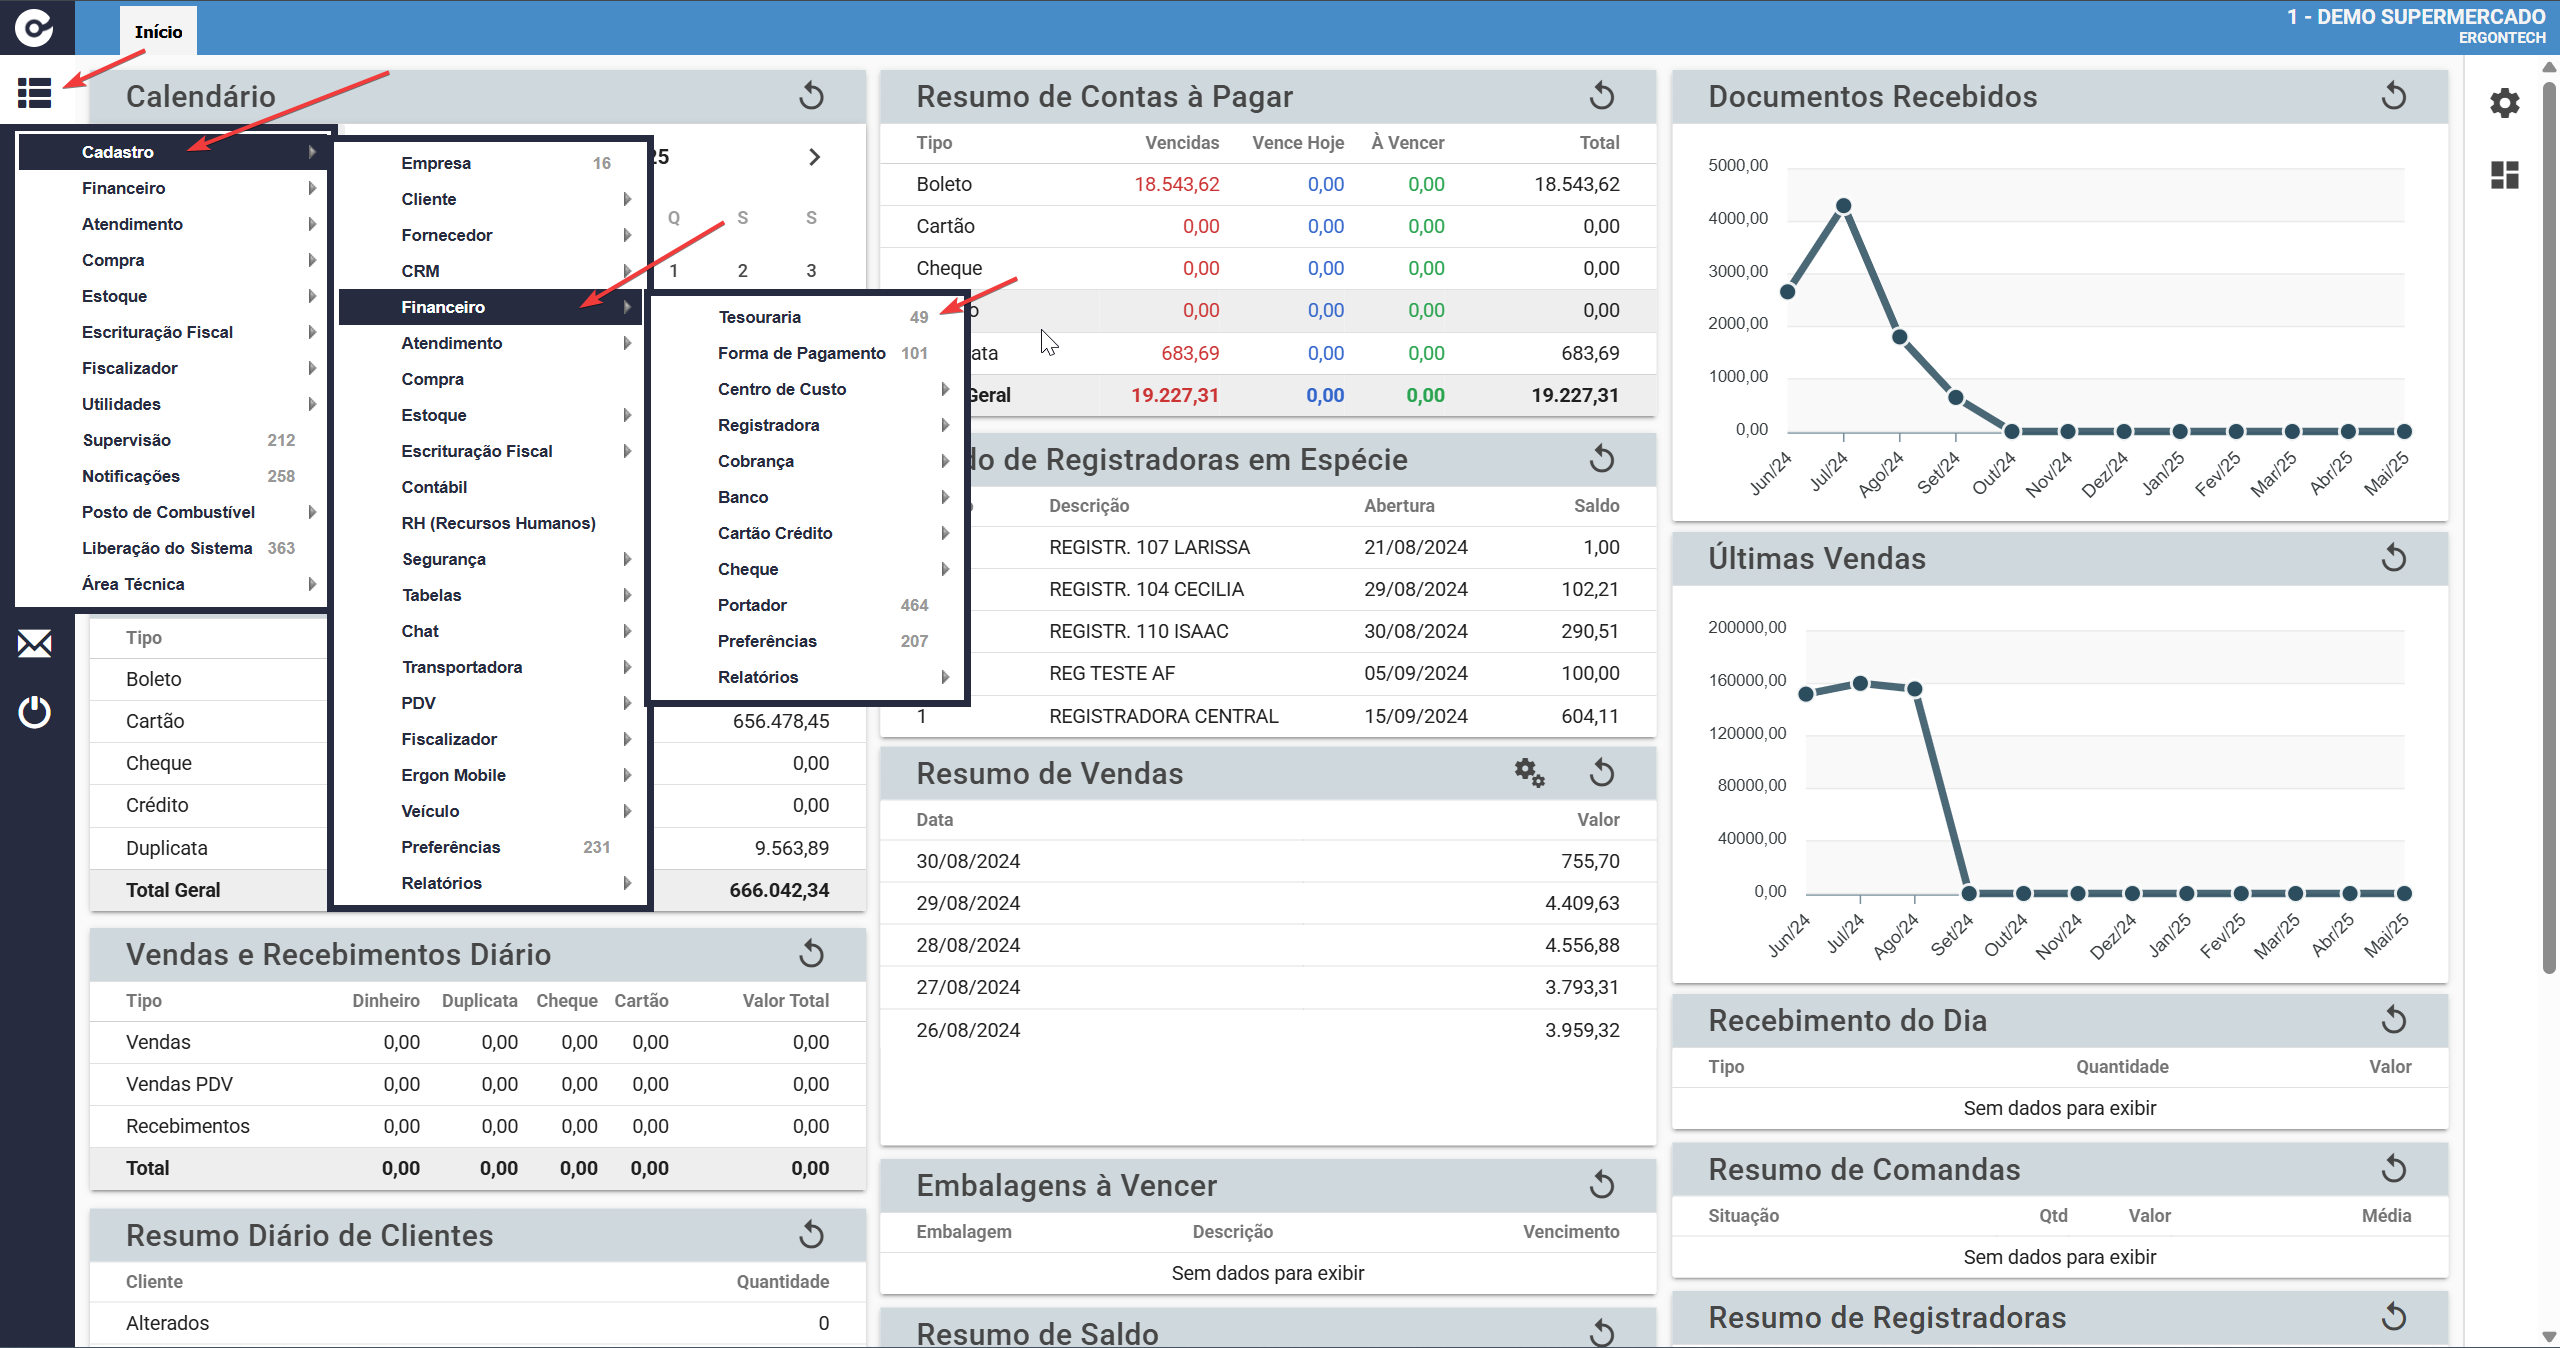
Task: Expand Registradora submenu
Action: tap(808, 425)
